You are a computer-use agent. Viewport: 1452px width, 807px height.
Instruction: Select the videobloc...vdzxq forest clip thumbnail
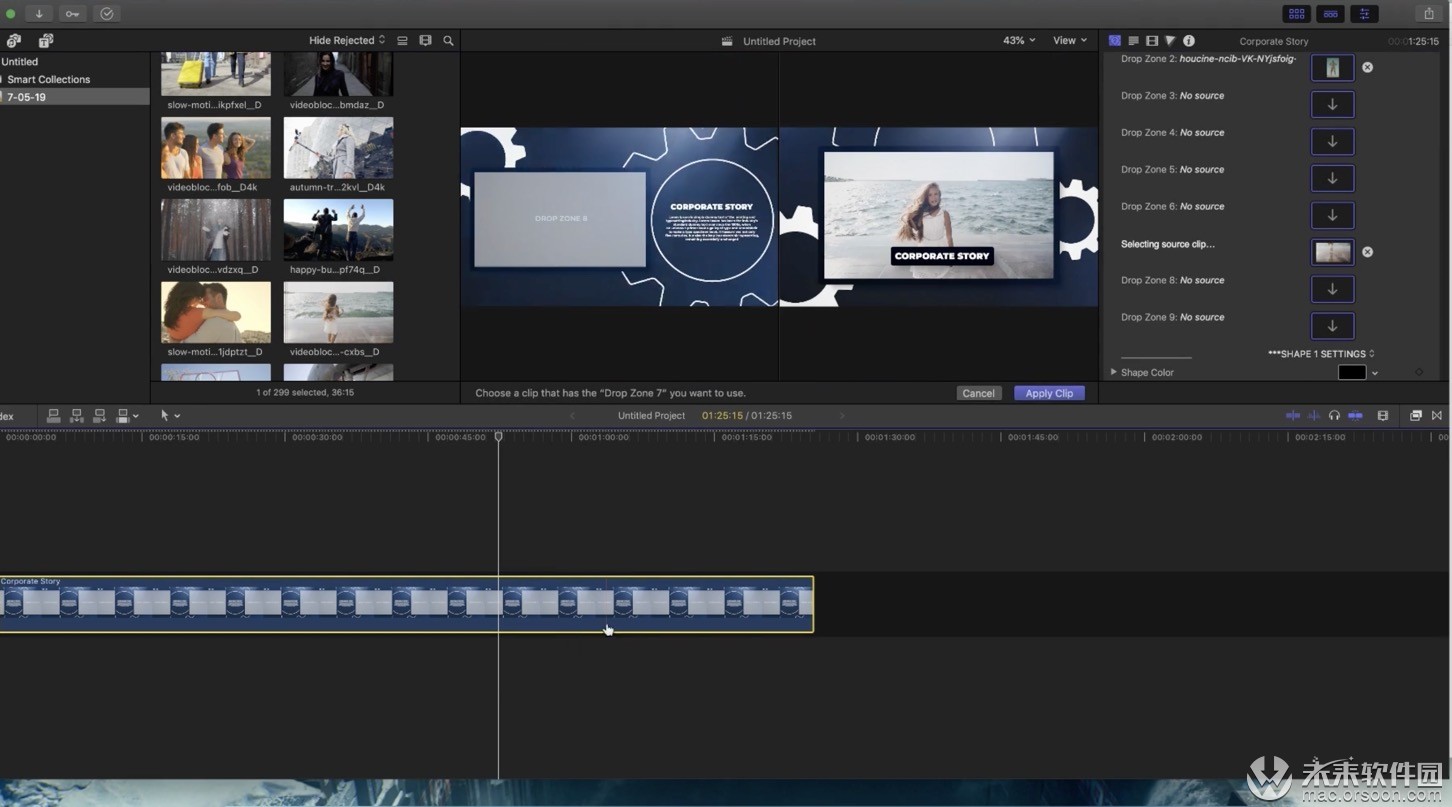[x=215, y=230]
